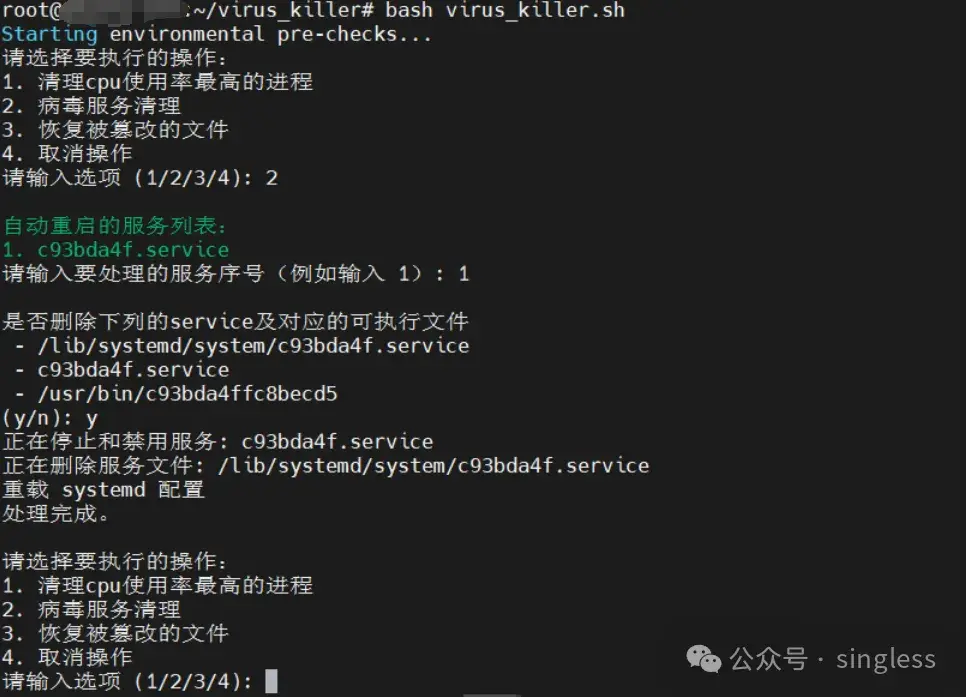Click the blinking cursor at the final prompt

(x=271, y=682)
